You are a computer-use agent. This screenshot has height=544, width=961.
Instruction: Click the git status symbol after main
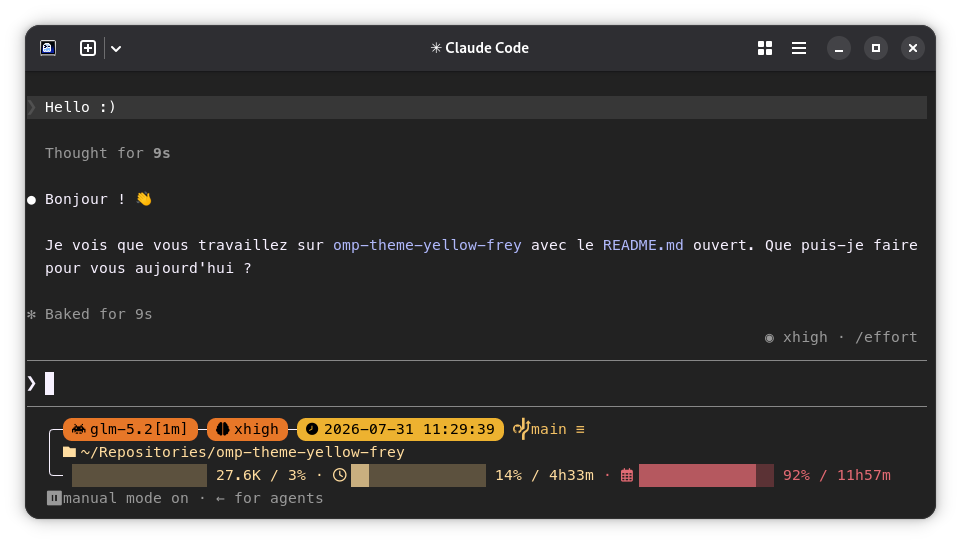580,429
